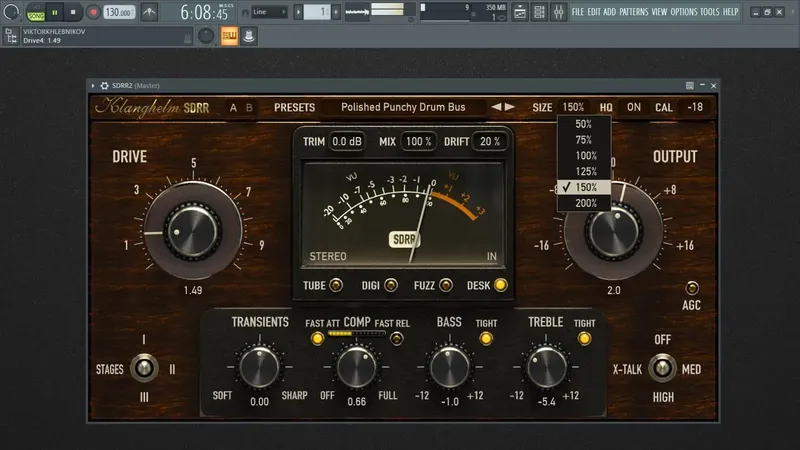Toggle BASS TIGHT LED
This screenshot has width=800, height=450.
pos(486,338)
